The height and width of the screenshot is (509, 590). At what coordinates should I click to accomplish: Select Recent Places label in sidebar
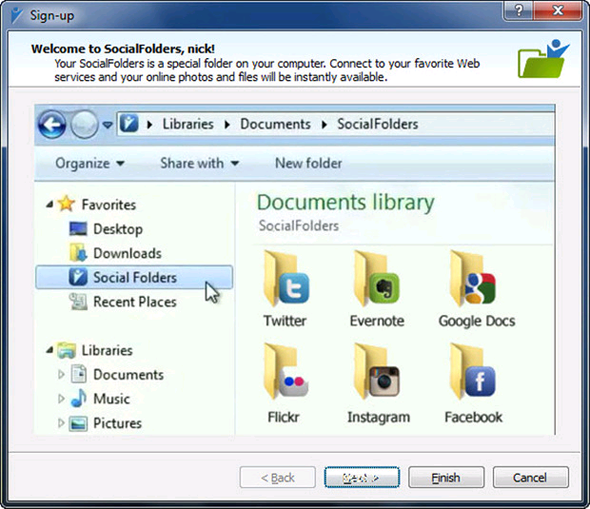pyautogui.click(x=135, y=302)
